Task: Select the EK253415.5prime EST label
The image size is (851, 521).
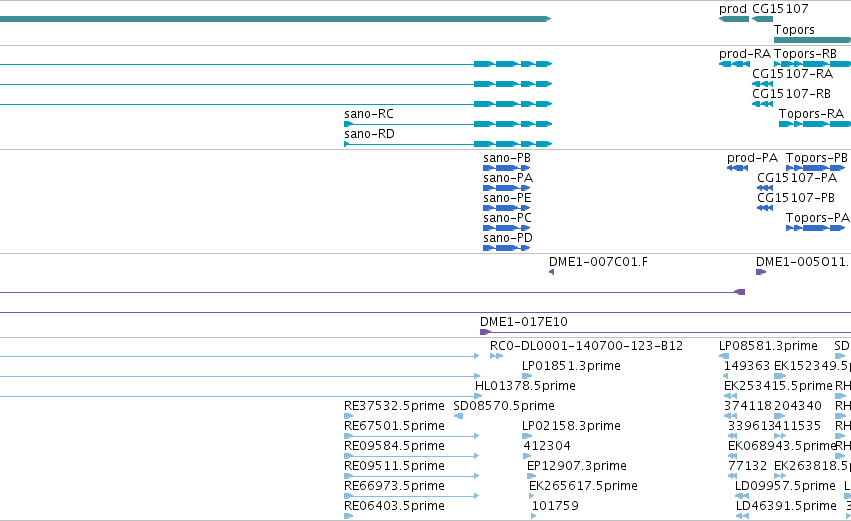Action: click(778, 386)
